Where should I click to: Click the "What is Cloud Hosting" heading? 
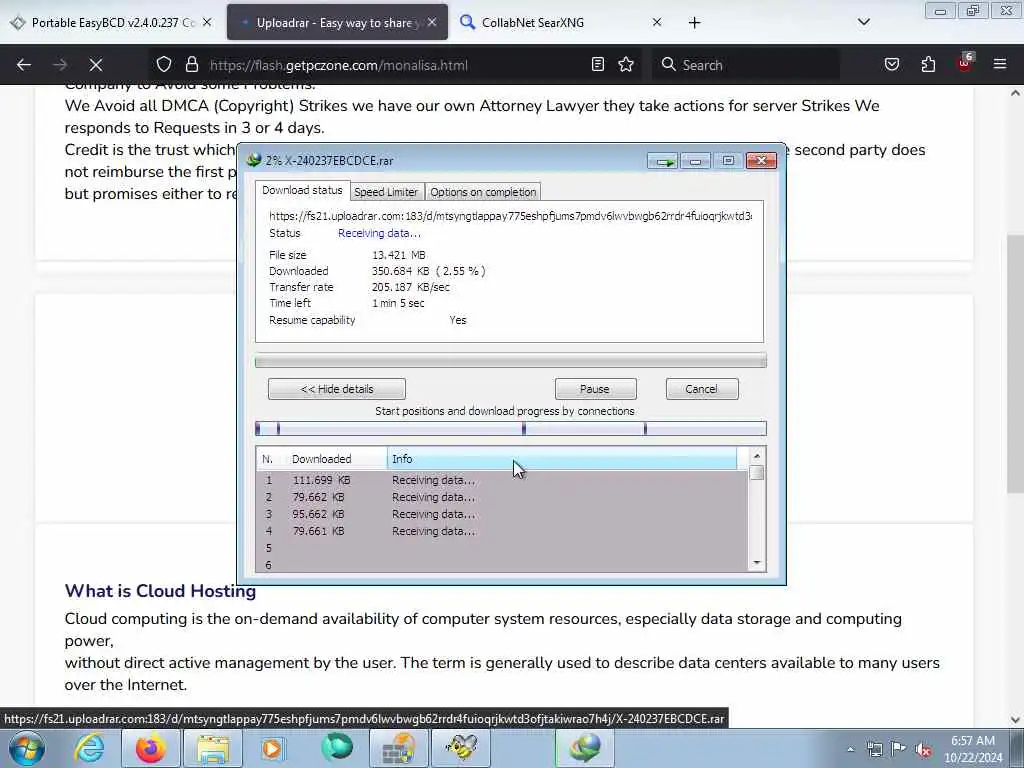click(160, 590)
